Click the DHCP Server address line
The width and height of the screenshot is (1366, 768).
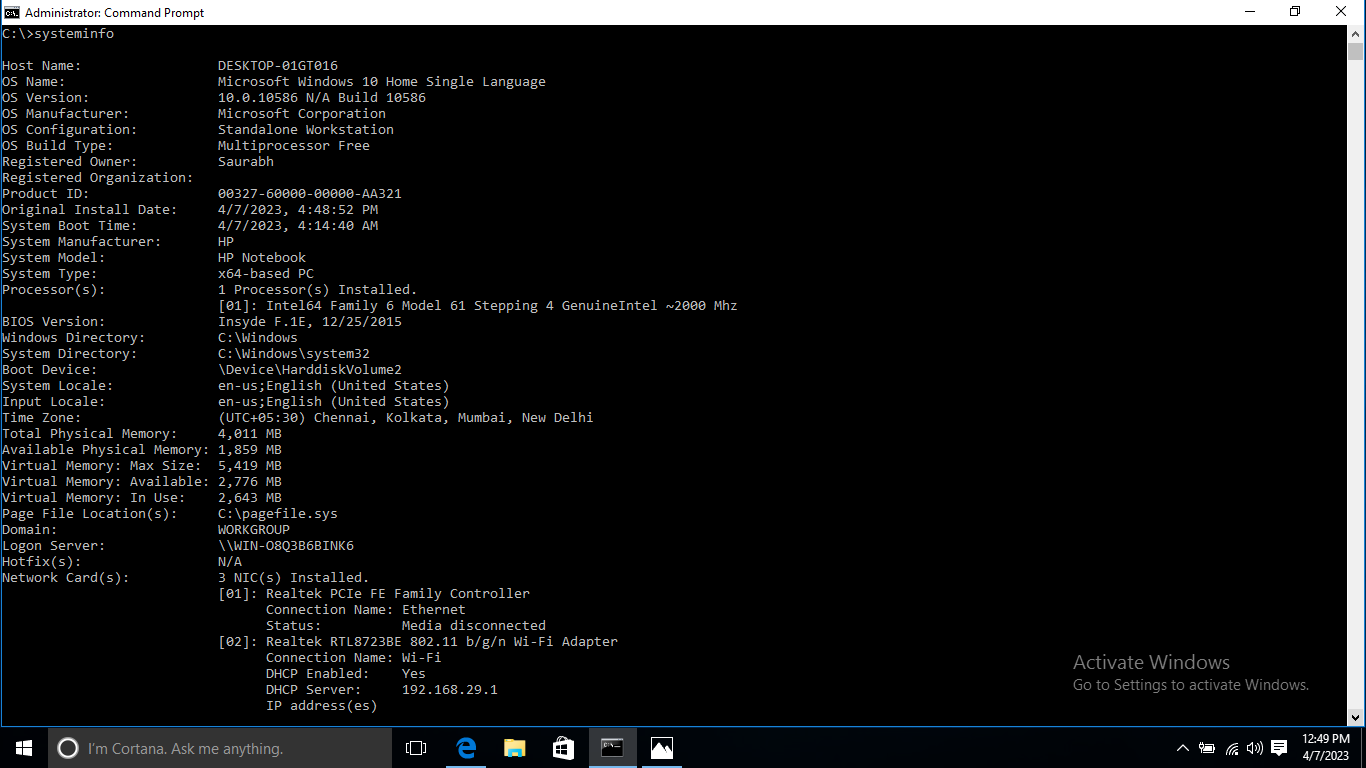tap(382, 689)
